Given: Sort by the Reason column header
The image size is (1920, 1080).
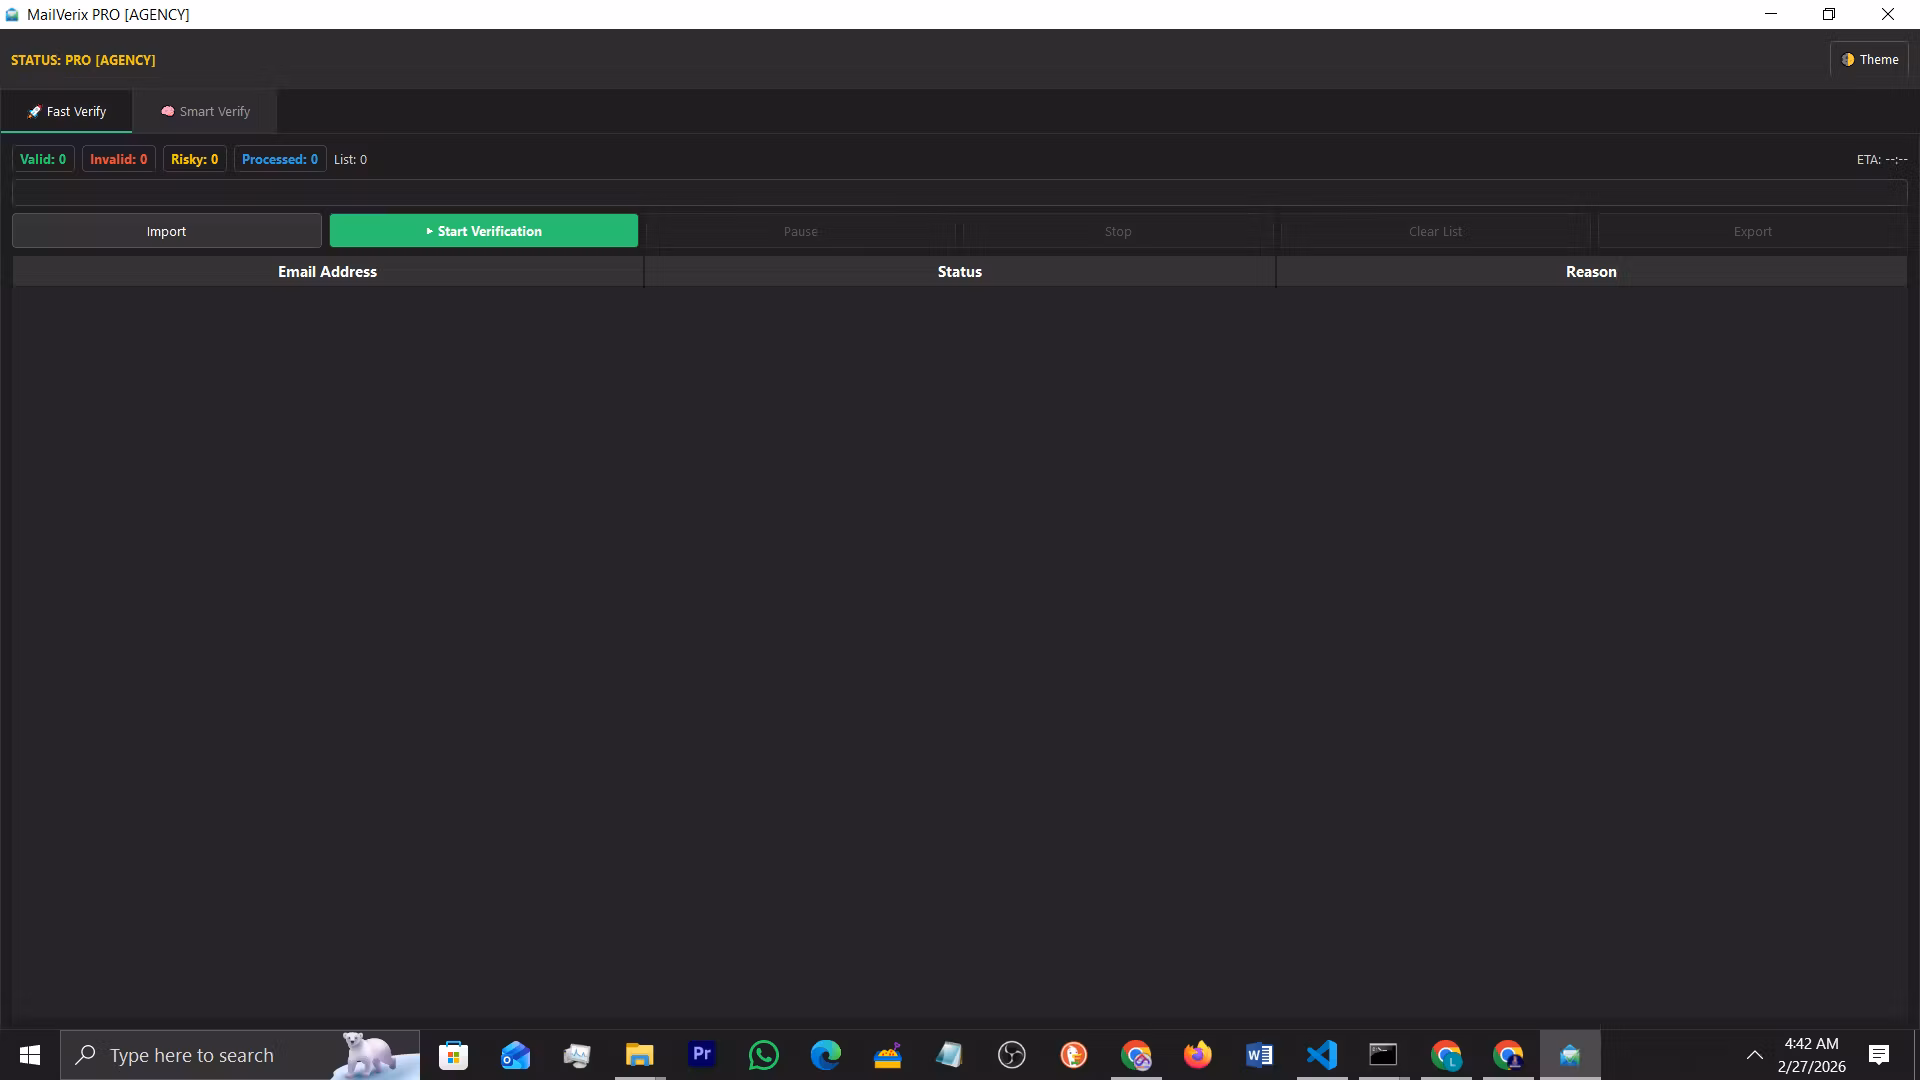Looking at the screenshot, I should point(1591,272).
